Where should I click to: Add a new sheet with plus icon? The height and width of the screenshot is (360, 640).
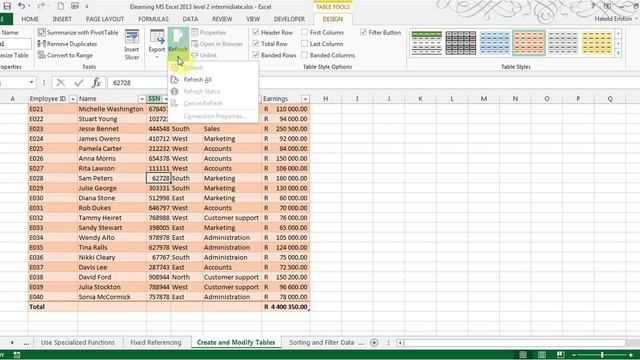(374, 342)
